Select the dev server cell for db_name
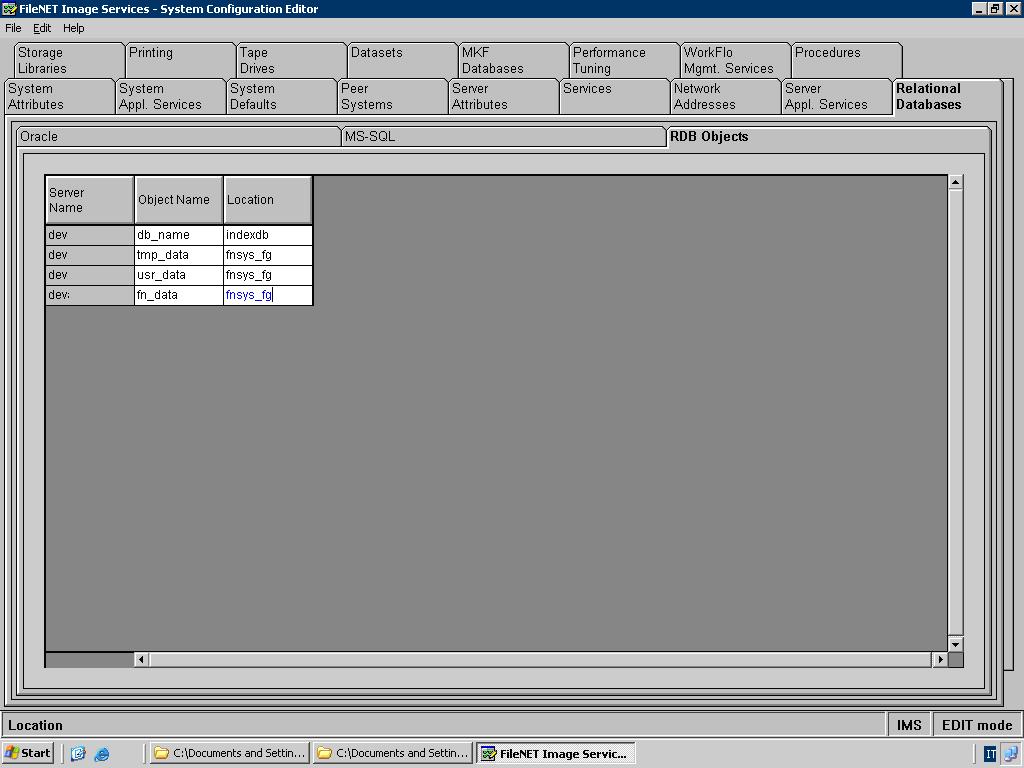Screen dimensions: 1024x768 tap(90, 235)
